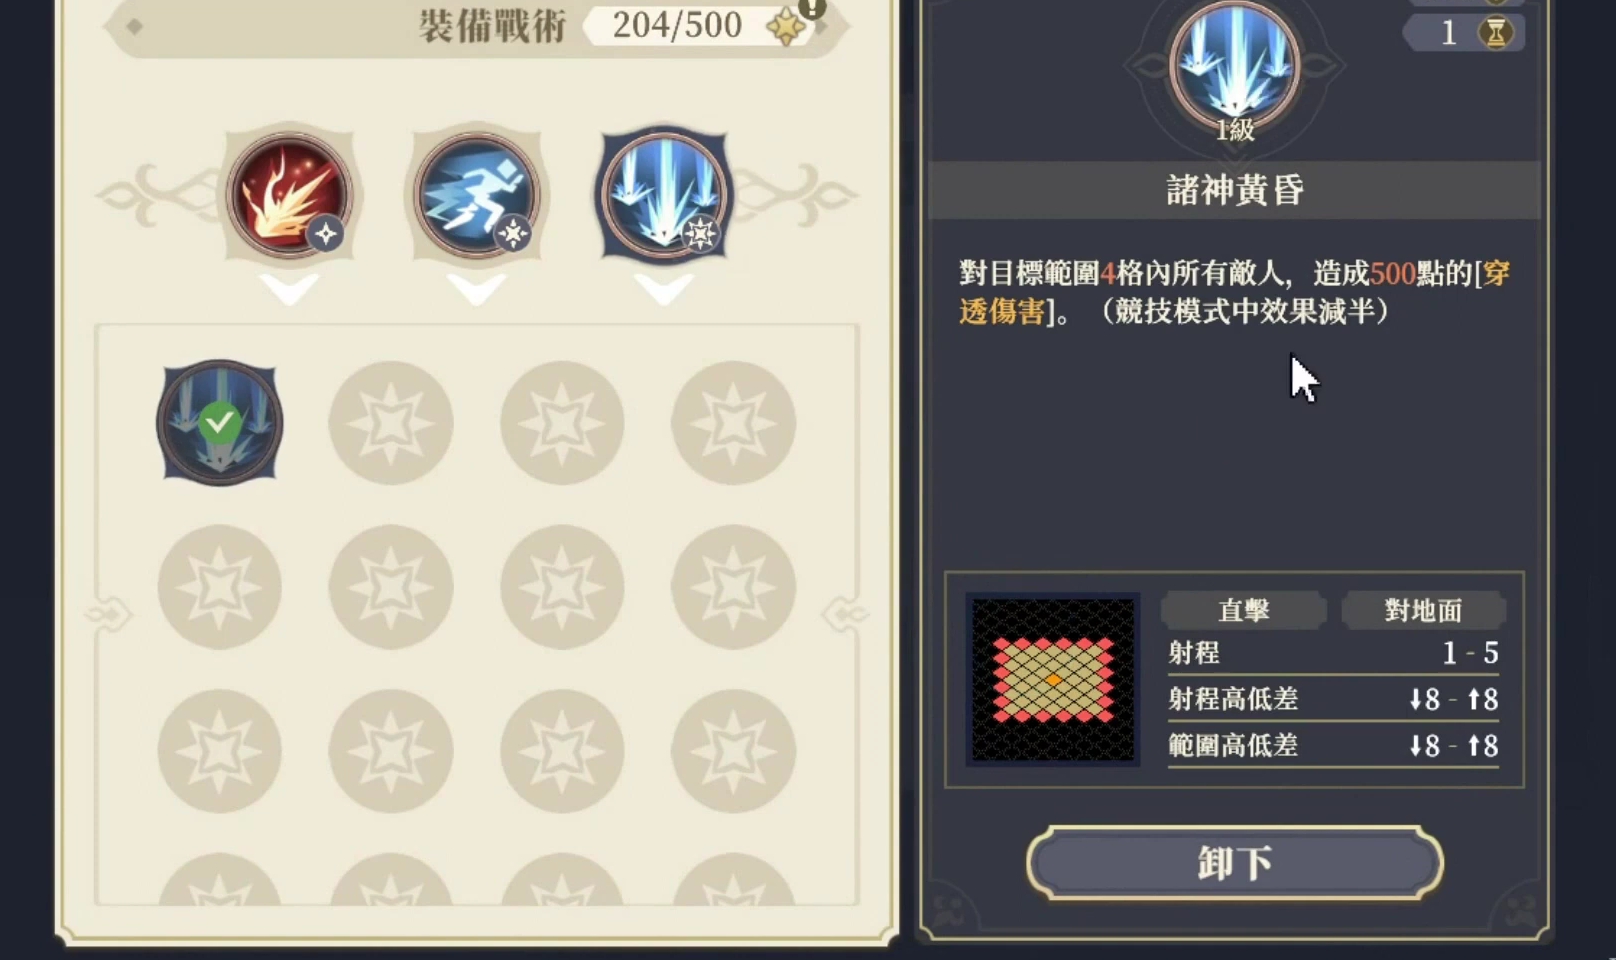Click the 穿透傷害 highlighted keyword link
1616x960 pixels.
pyautogui.click(x=1234, y=292)
